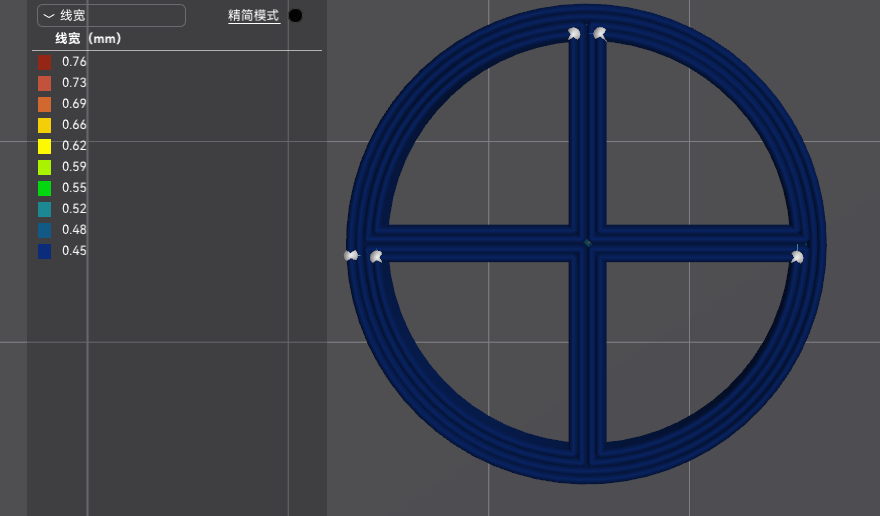This screenshot has width=880, height=516.
Task: Select the inner left seam marker
Action: [376, 257]
